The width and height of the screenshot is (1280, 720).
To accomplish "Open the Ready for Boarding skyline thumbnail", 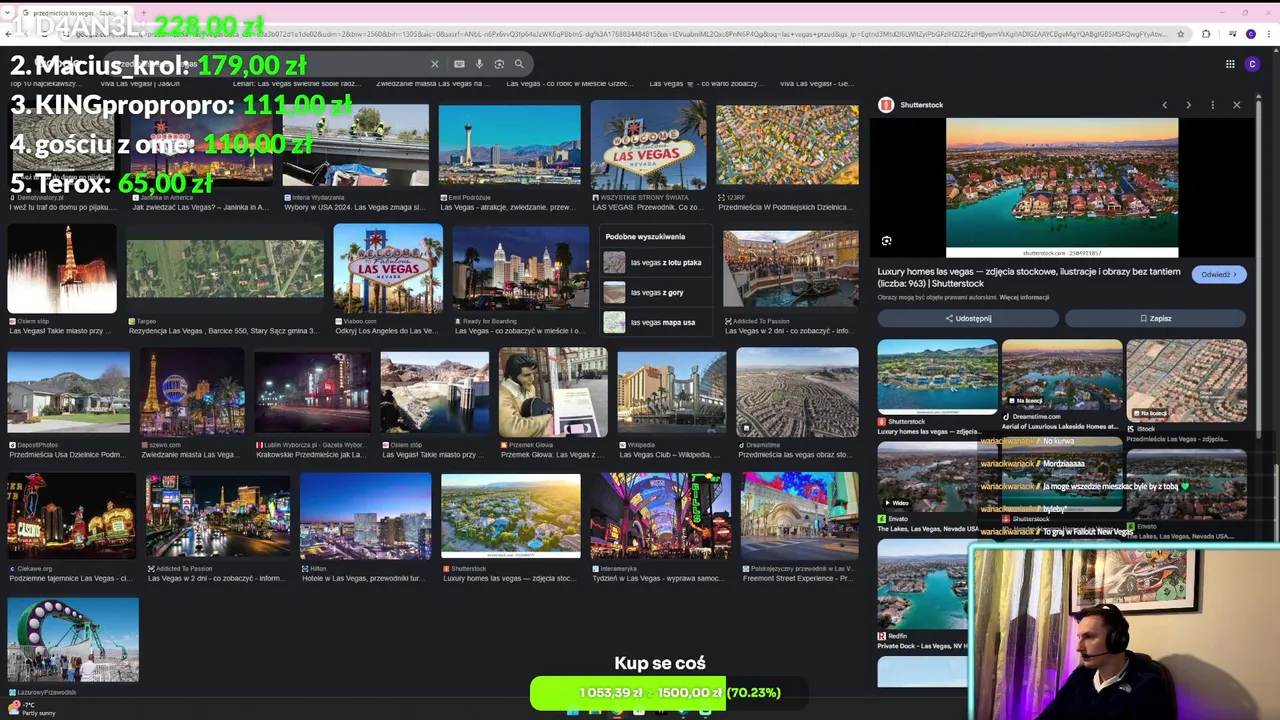I will pos(521,269).
